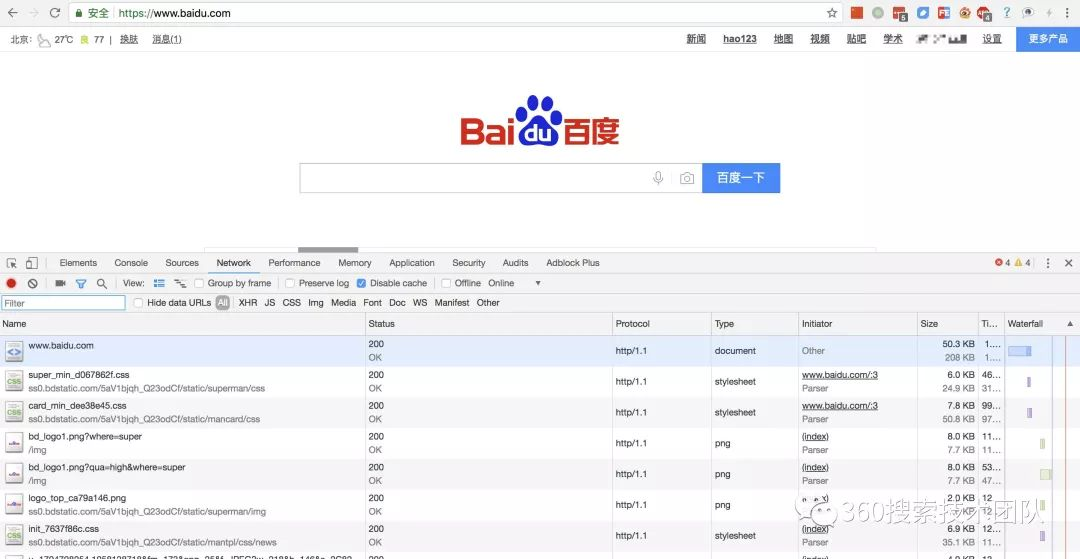Switch to the Elements tab
This screenshot has width=1080, height=559.
(x=78, y=263)
